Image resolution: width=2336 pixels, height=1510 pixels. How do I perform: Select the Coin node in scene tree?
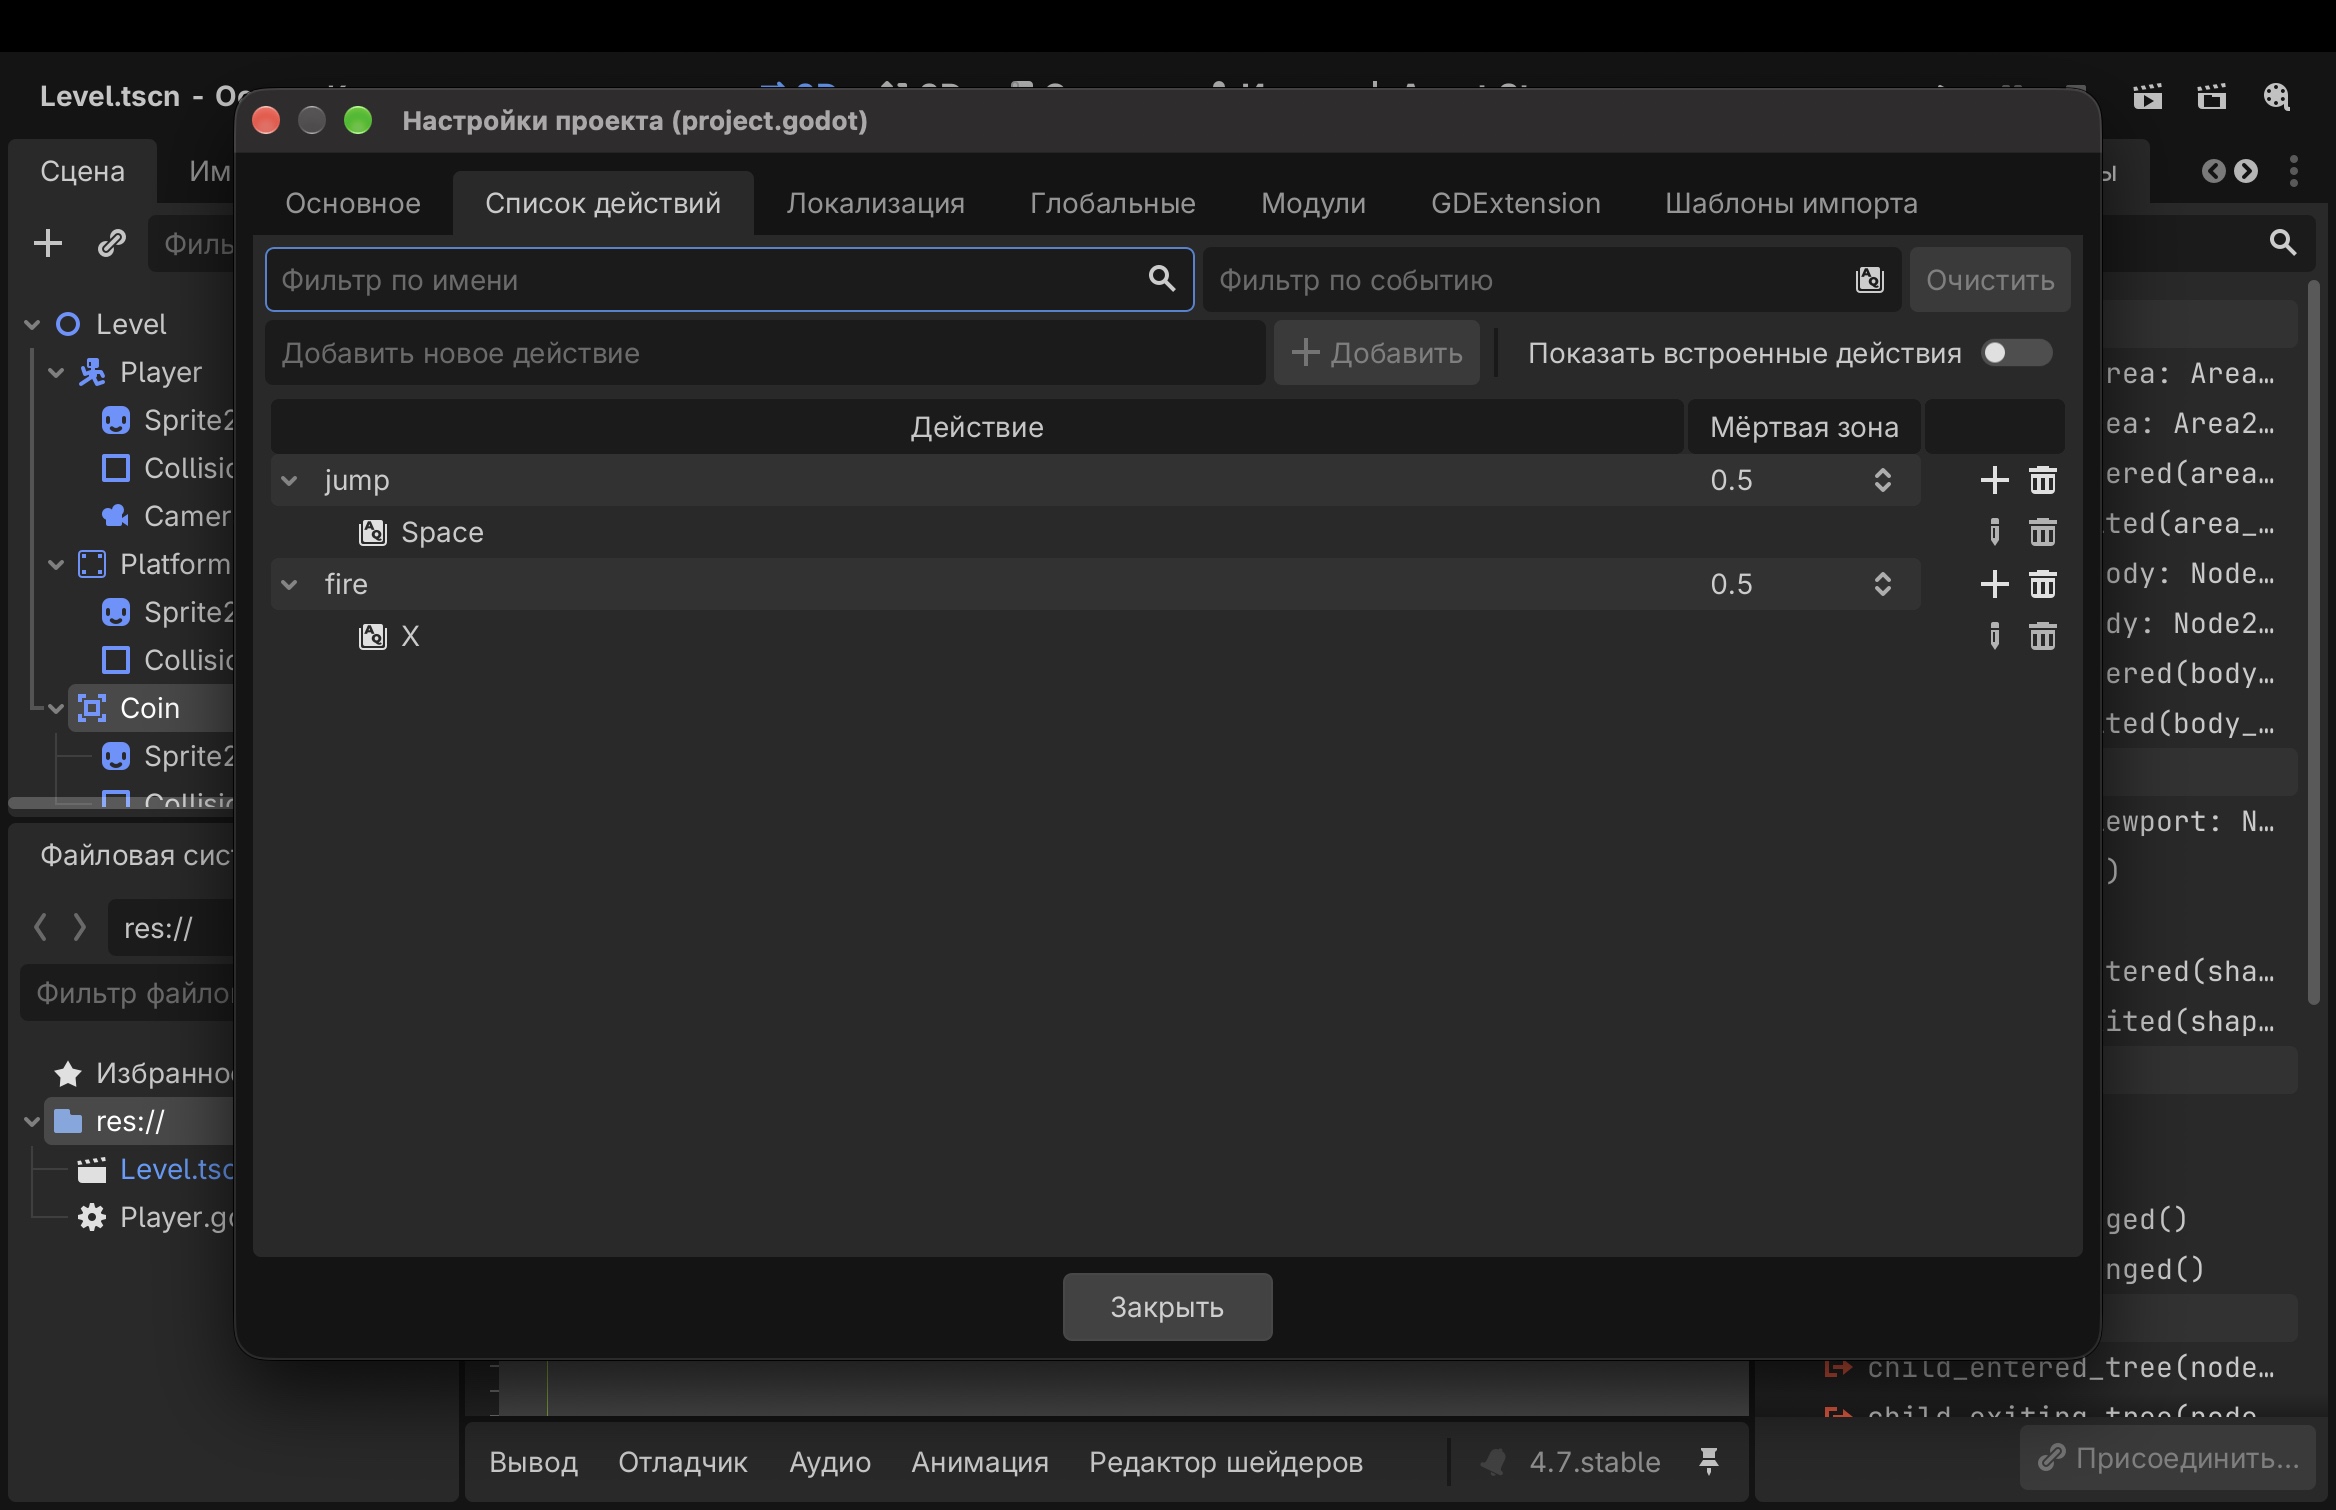(150, 708)
